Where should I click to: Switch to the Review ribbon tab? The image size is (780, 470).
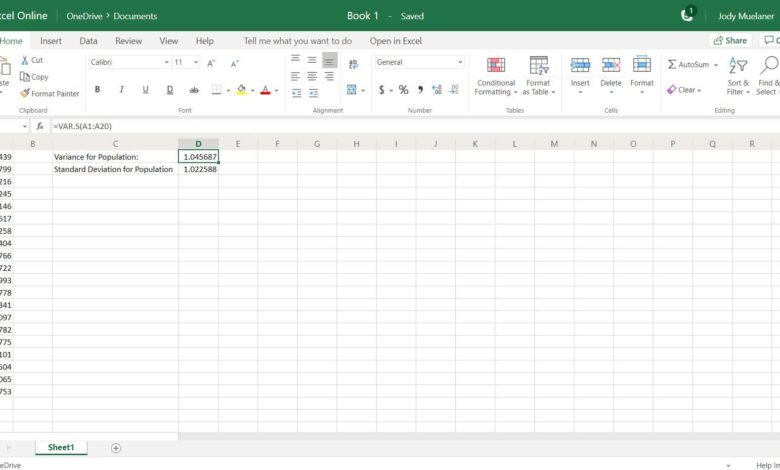(128, 41)
